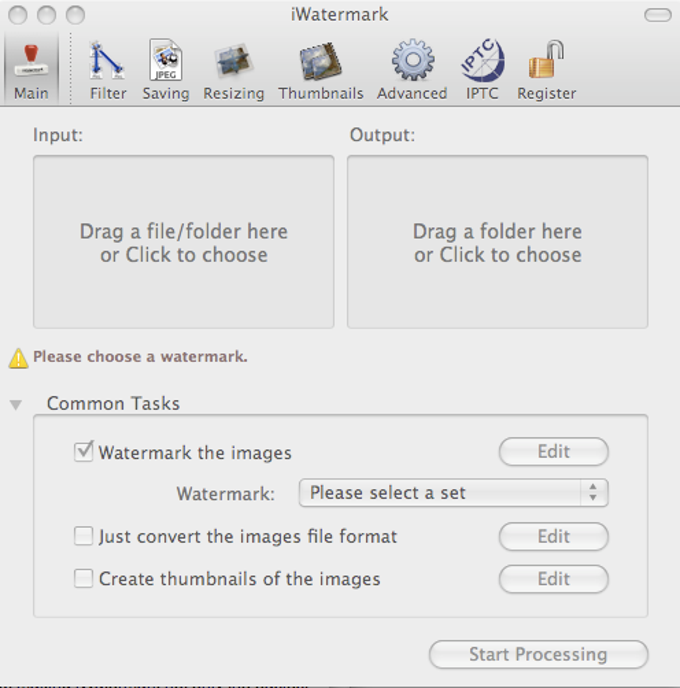
Task: Click the 'Please choose a watermark.' message
Action: [x=140, y=356]
